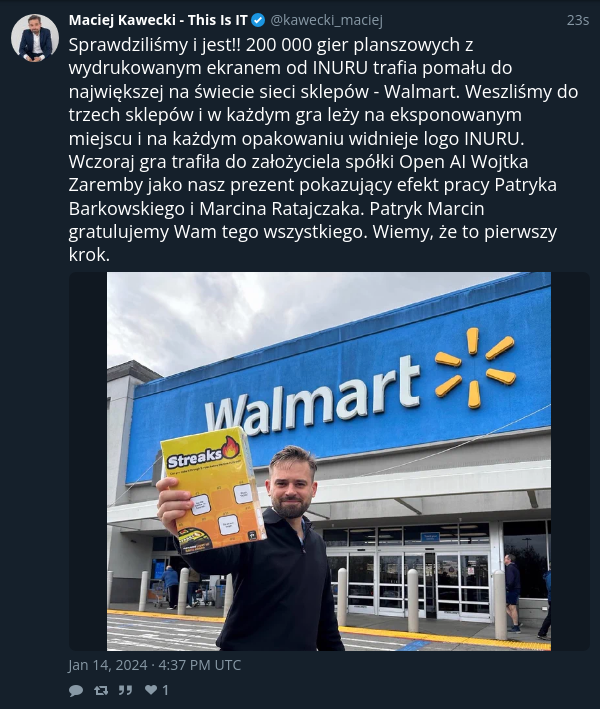Click the Streaks game box in photo

click(213, 488)
